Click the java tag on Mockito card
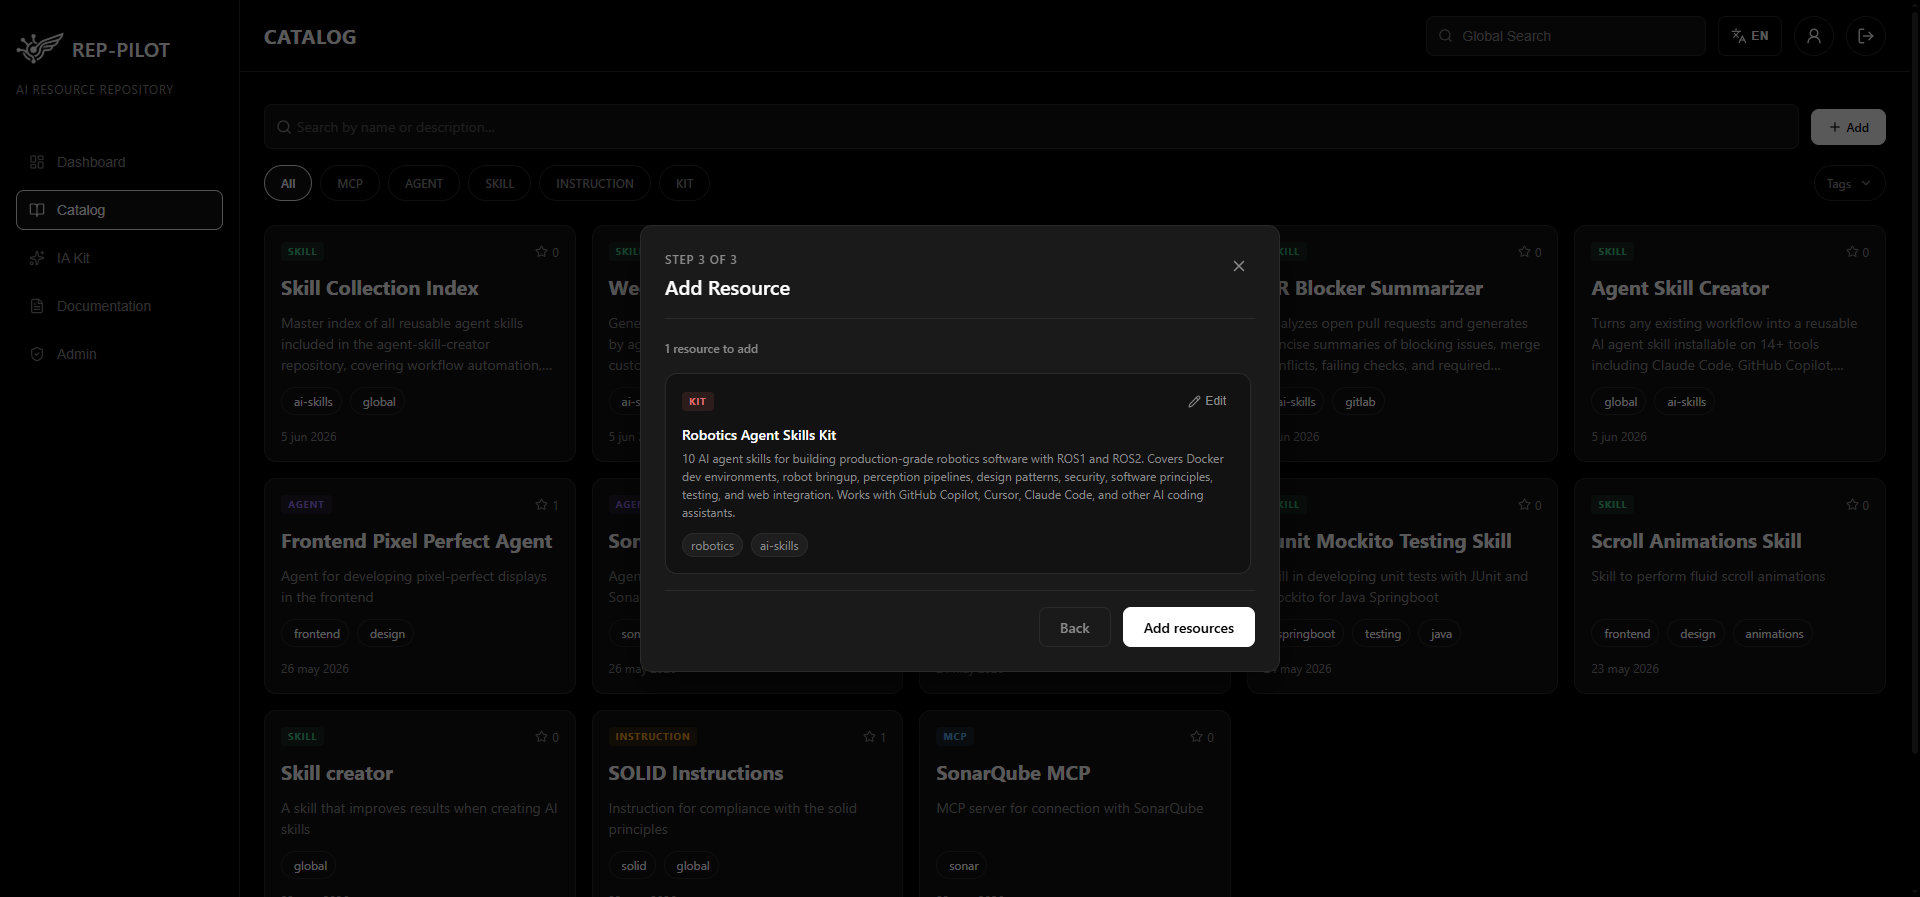The image size is (1920, 897). coord(1441,634)
